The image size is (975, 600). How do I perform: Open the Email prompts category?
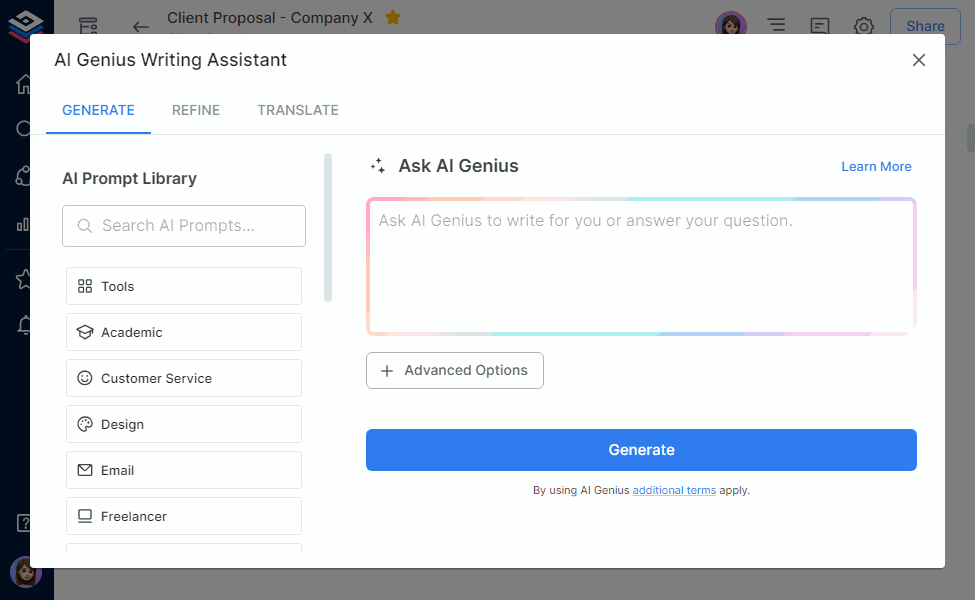183,470
